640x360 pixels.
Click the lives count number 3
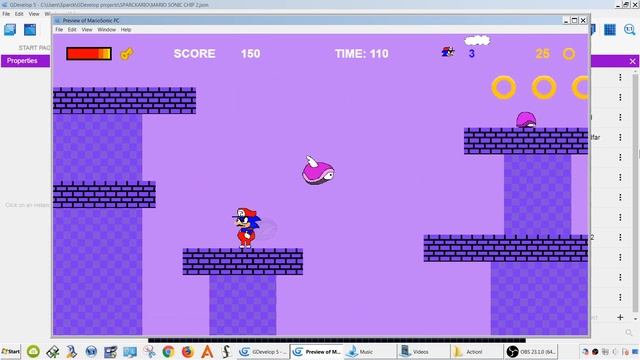pyautogui.click(x=471, y=53)
